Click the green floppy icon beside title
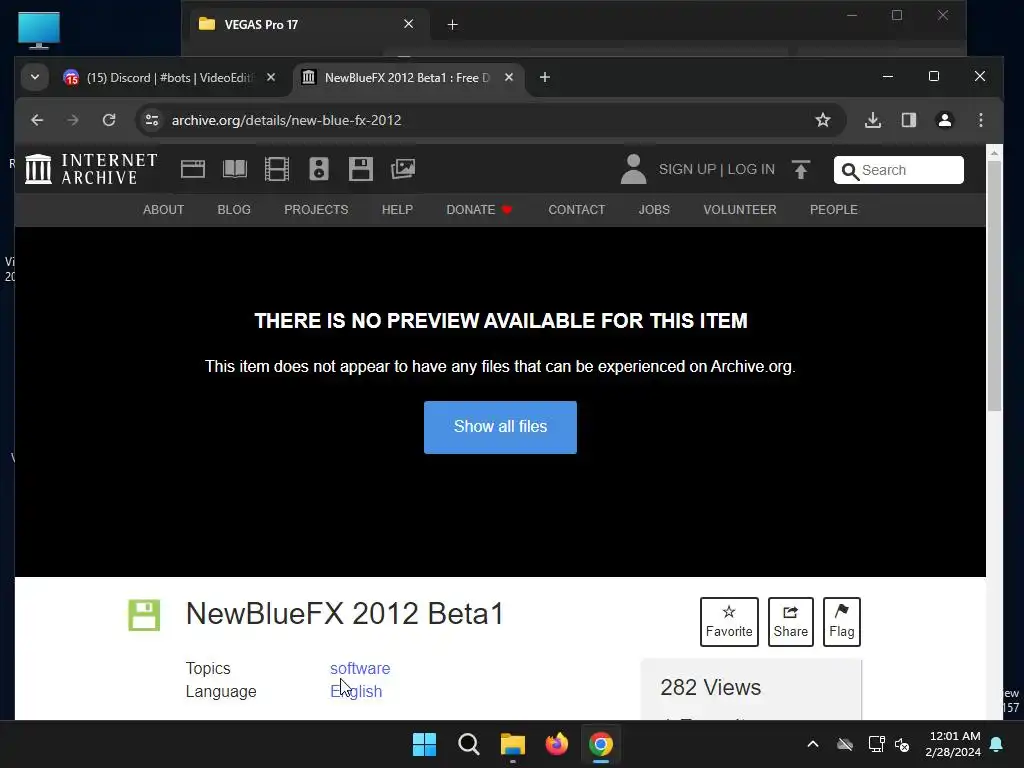 click(x=144, y=615)
